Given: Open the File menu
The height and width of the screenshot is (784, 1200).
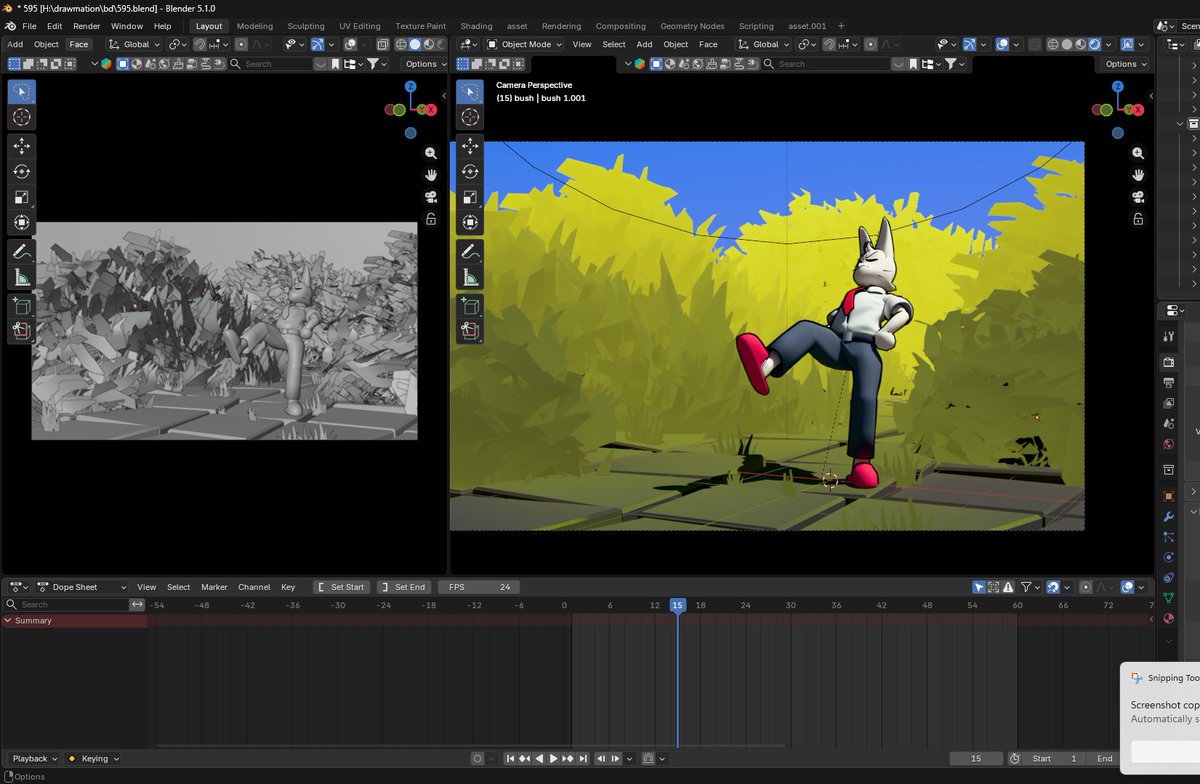Looking at the screenshot, I should pos(29,26).
